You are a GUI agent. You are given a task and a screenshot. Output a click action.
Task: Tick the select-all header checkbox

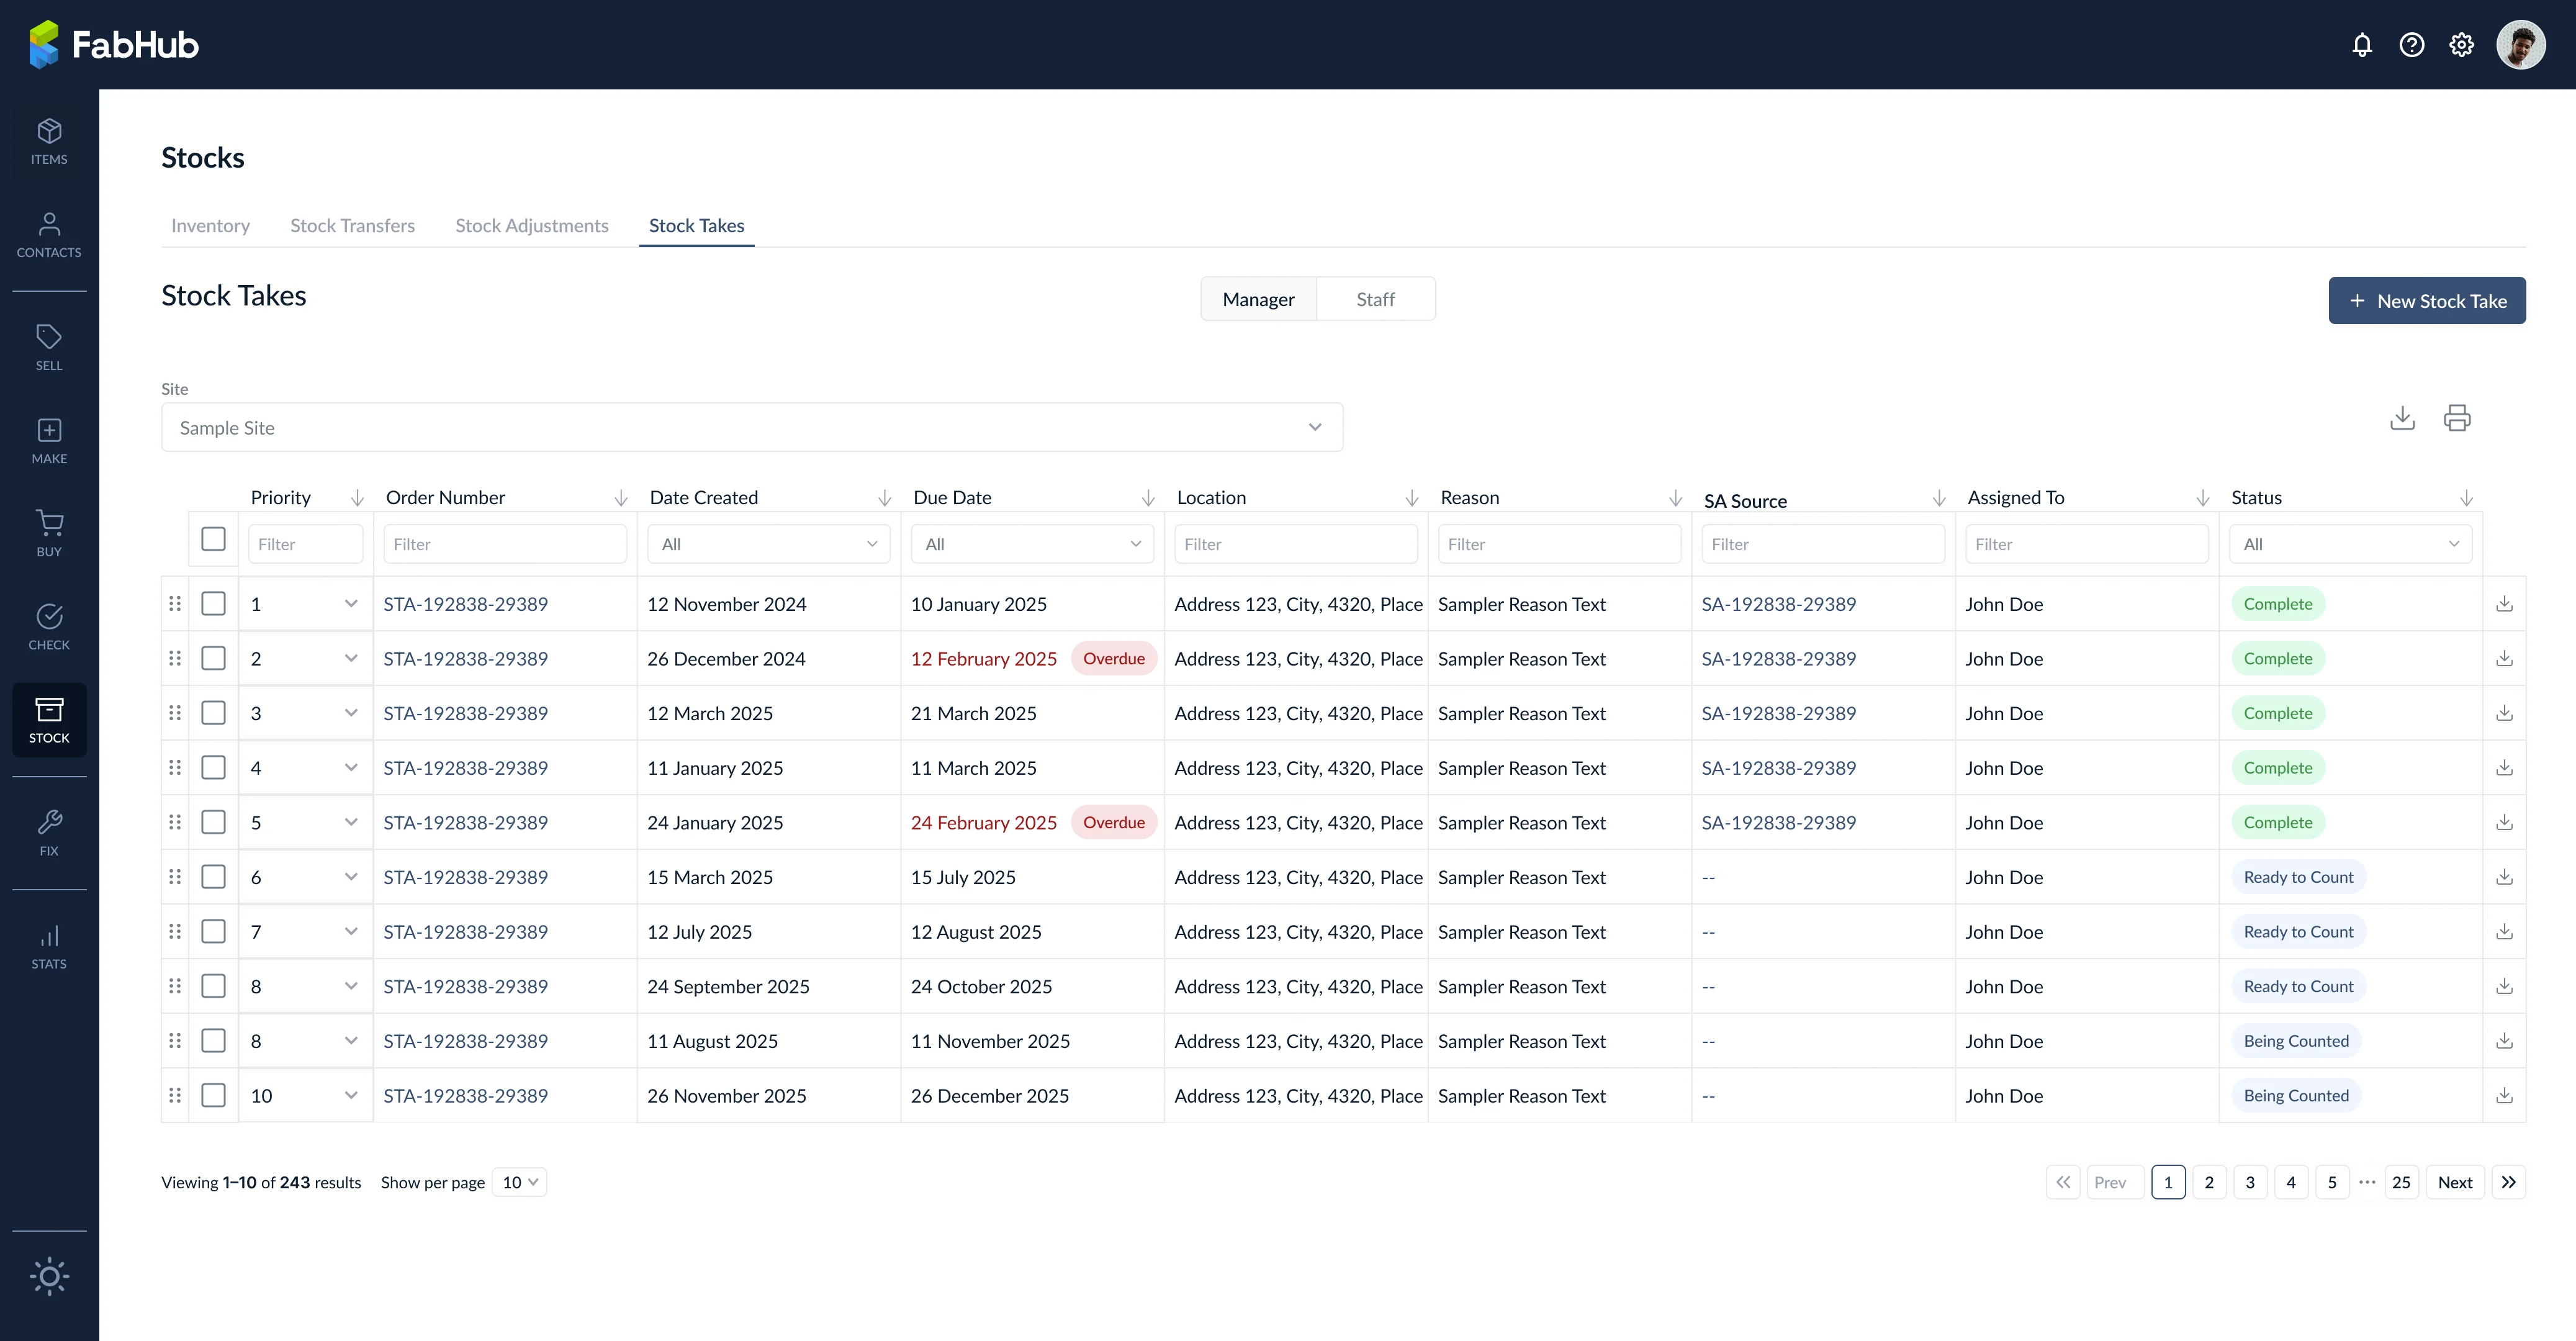tap(213, 539)
